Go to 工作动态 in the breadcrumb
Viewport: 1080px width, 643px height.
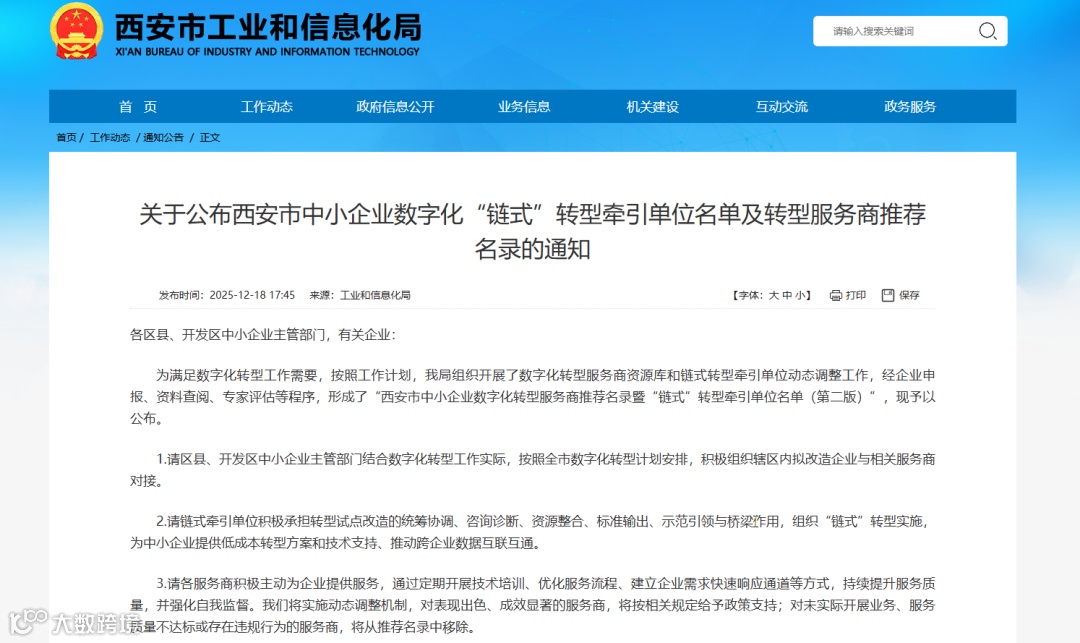[110, 138]
